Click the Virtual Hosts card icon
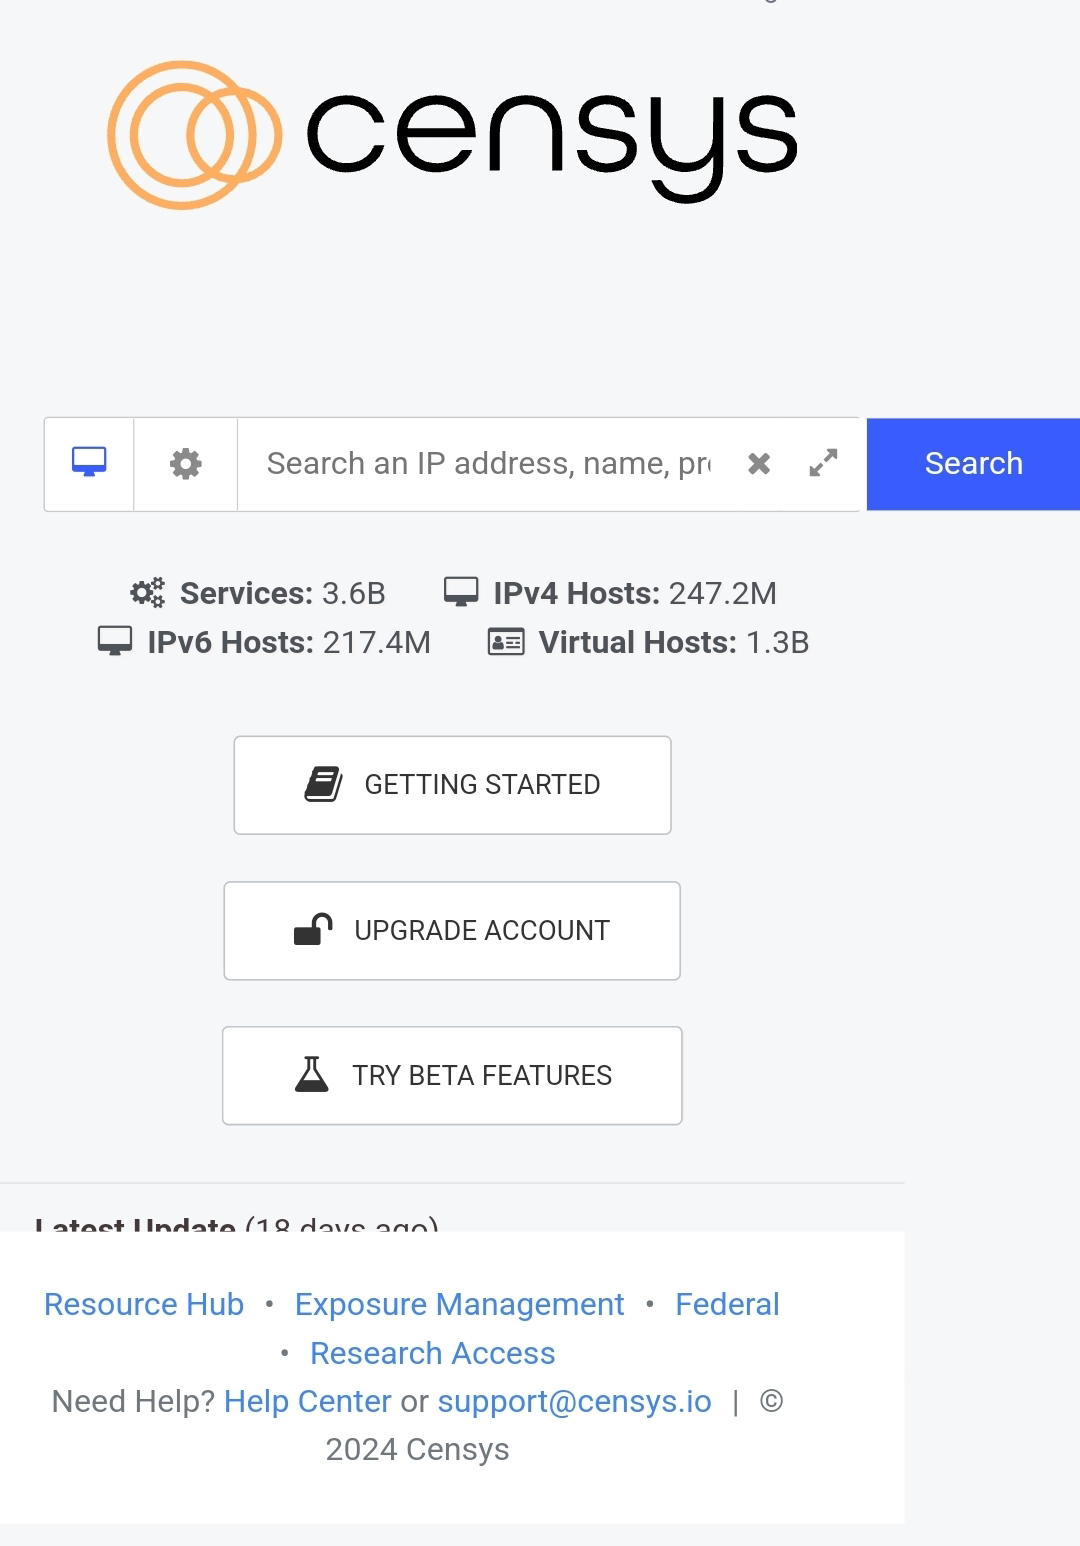The width and height of the screenshot is (1080, 1546). point(506,642)
